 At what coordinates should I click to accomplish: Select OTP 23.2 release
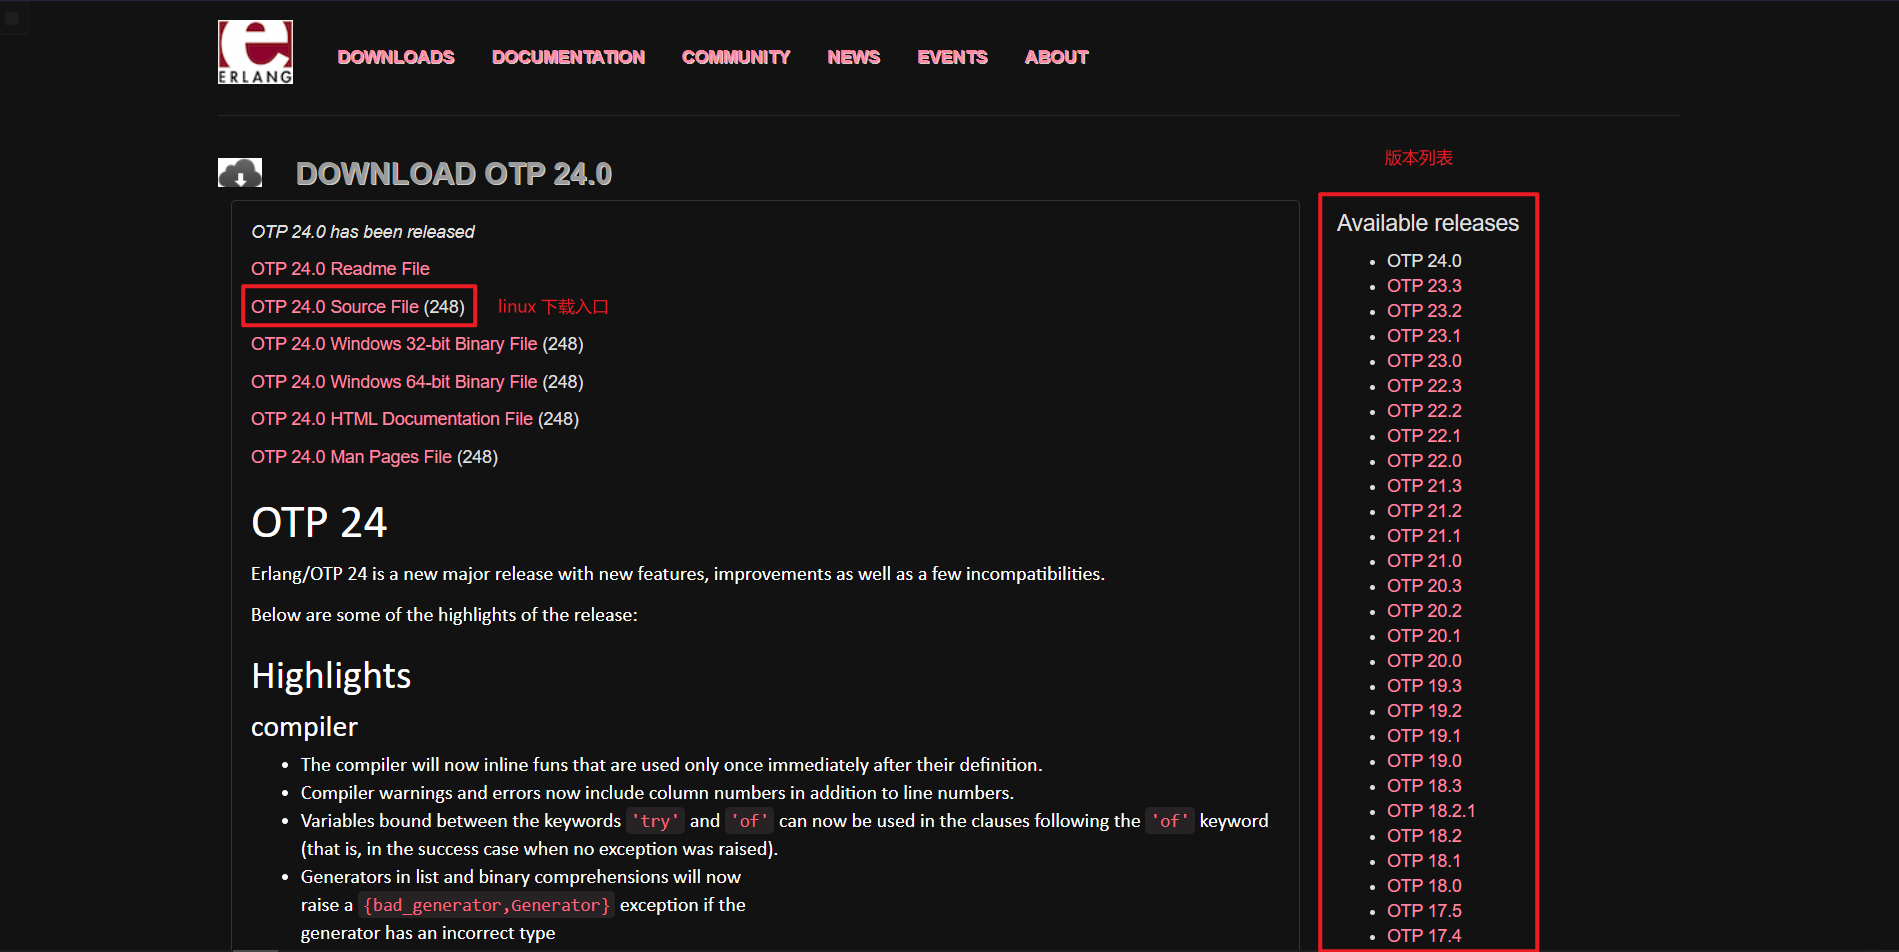(x=1424, y=311)
